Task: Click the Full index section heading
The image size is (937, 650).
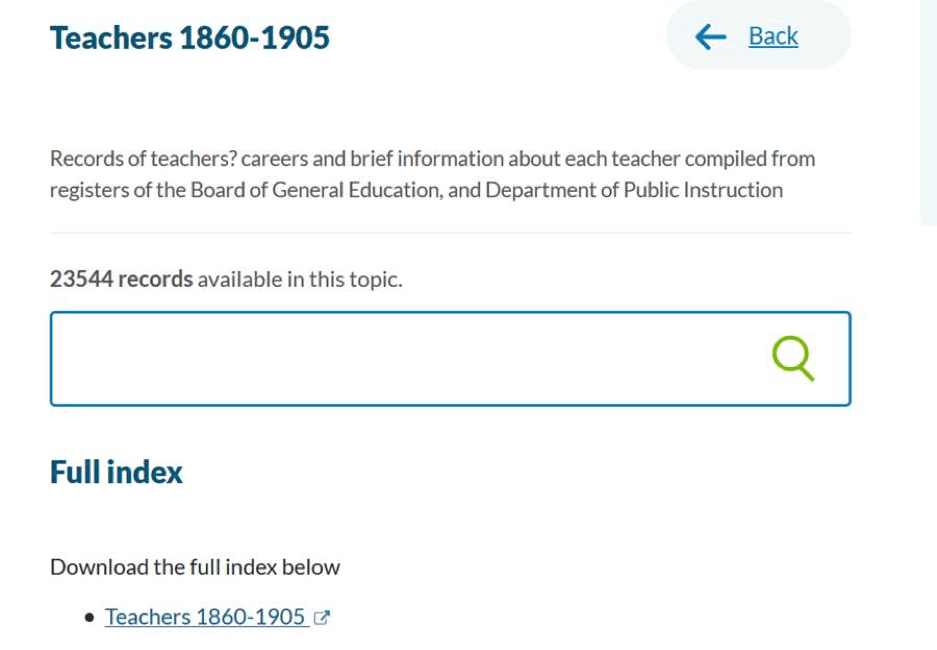Action: (x=116, y=472)
